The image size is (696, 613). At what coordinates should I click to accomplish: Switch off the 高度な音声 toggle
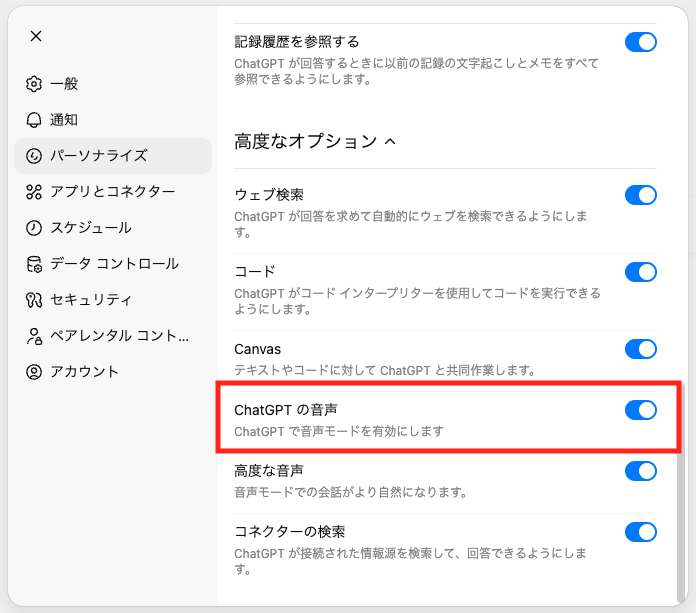[640, 471]
